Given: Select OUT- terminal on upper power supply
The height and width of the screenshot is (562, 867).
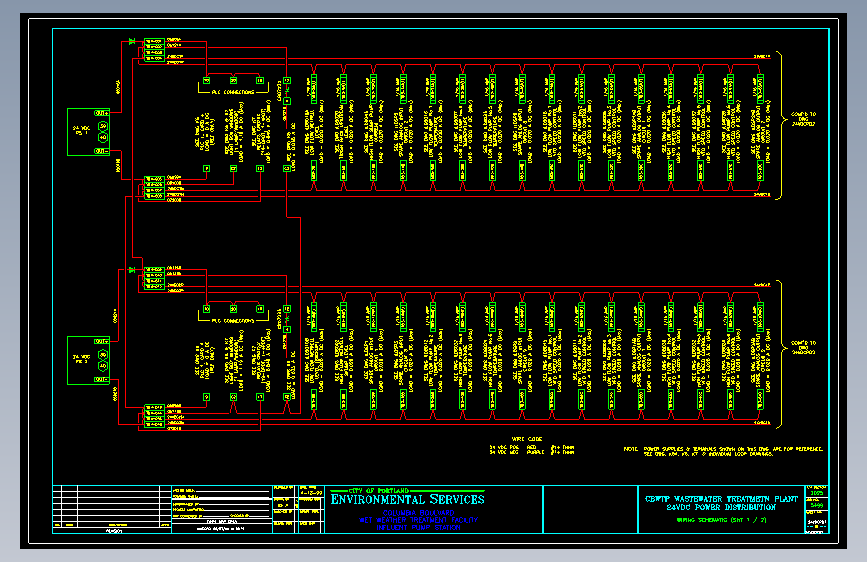Looking at the screenshot, I should (101, 151).
